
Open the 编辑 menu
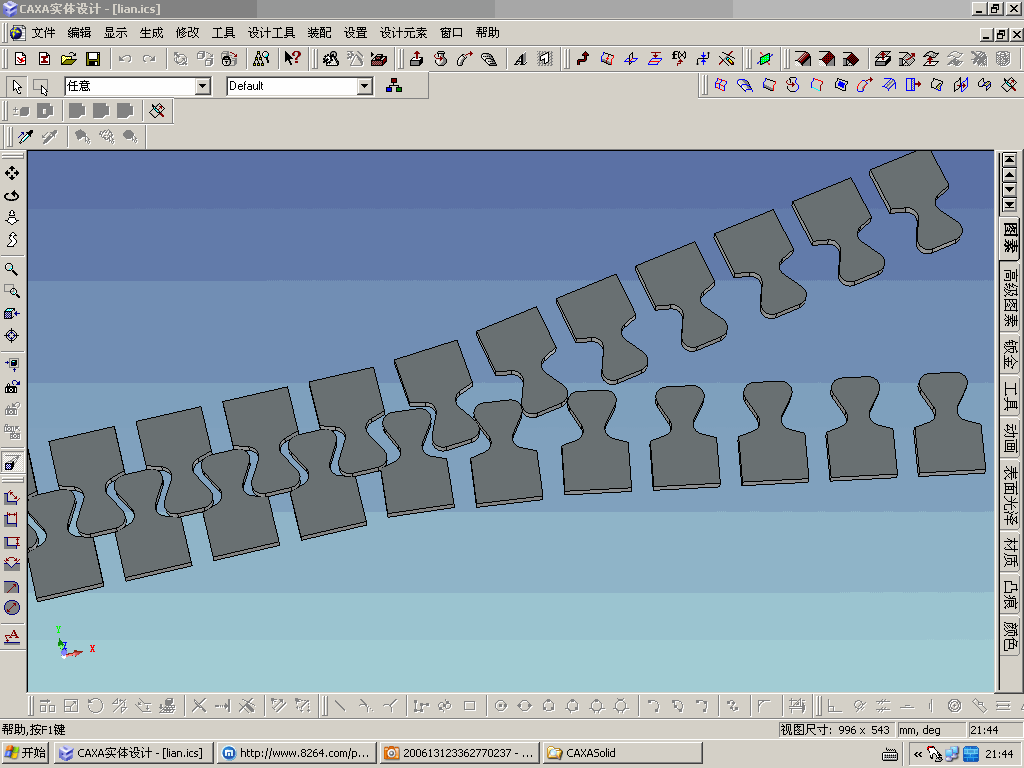click(79, 33)
